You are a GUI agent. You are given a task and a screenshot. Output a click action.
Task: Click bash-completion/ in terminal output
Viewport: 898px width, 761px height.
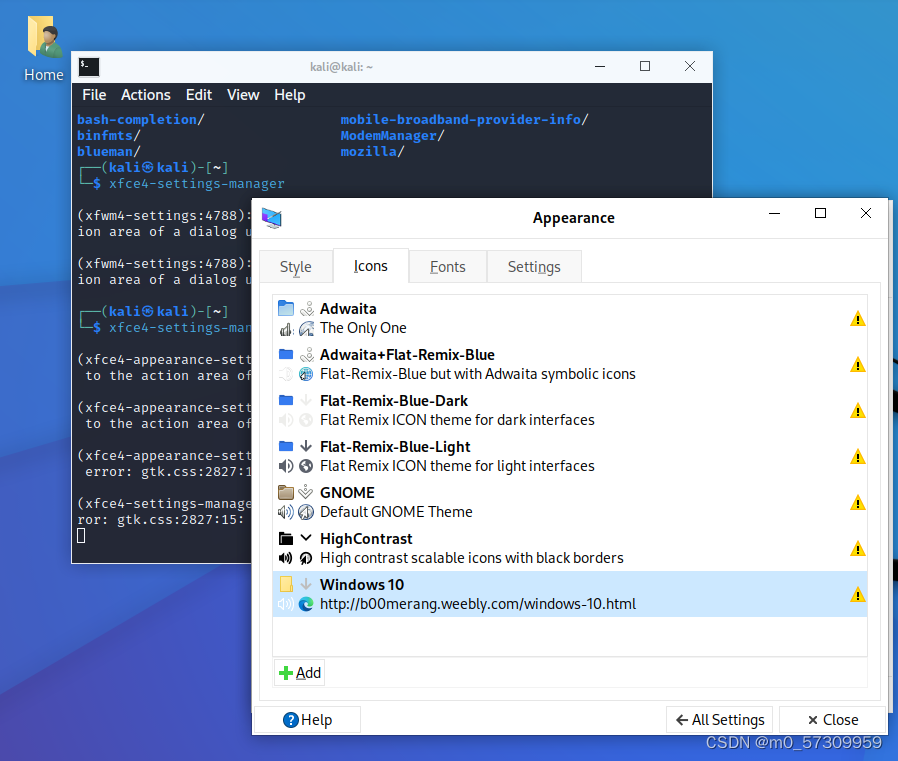[x=141, y=120]
